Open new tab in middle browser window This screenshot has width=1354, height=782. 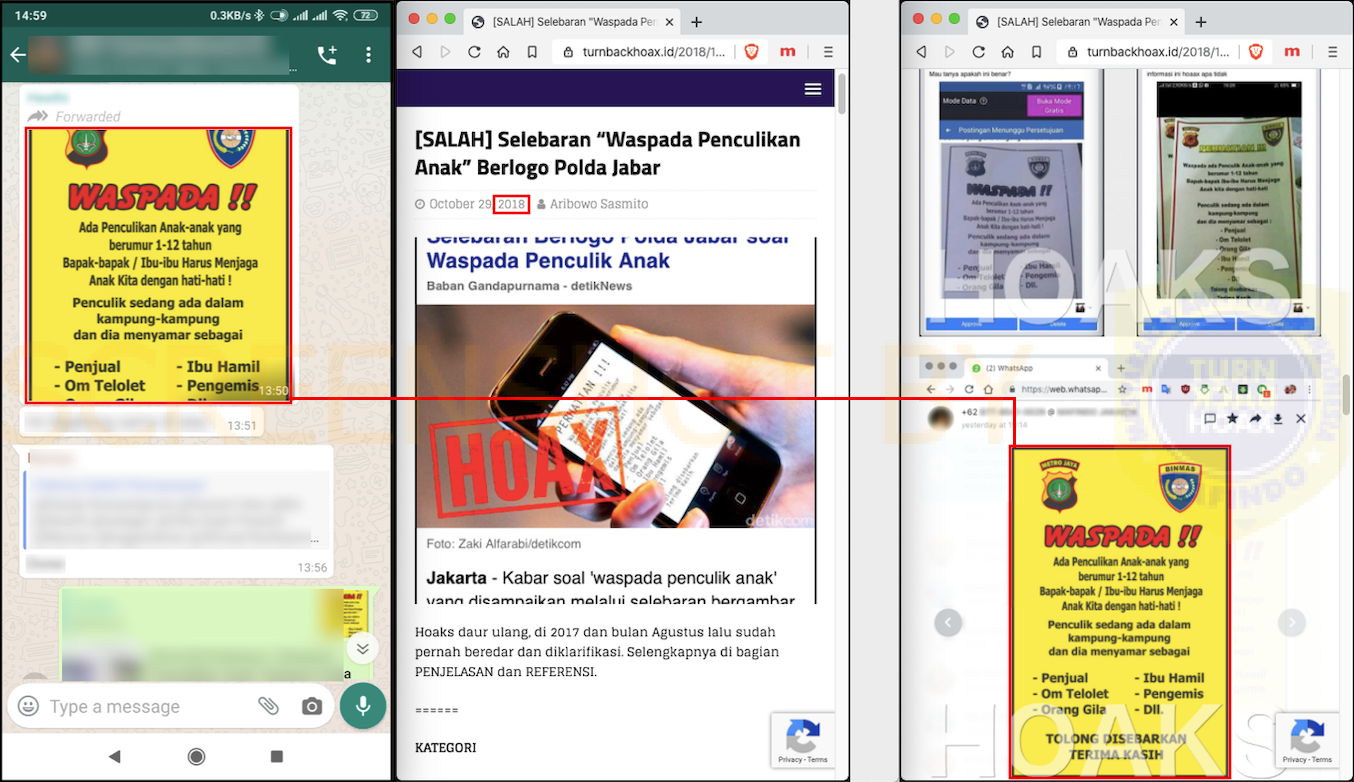696,21
